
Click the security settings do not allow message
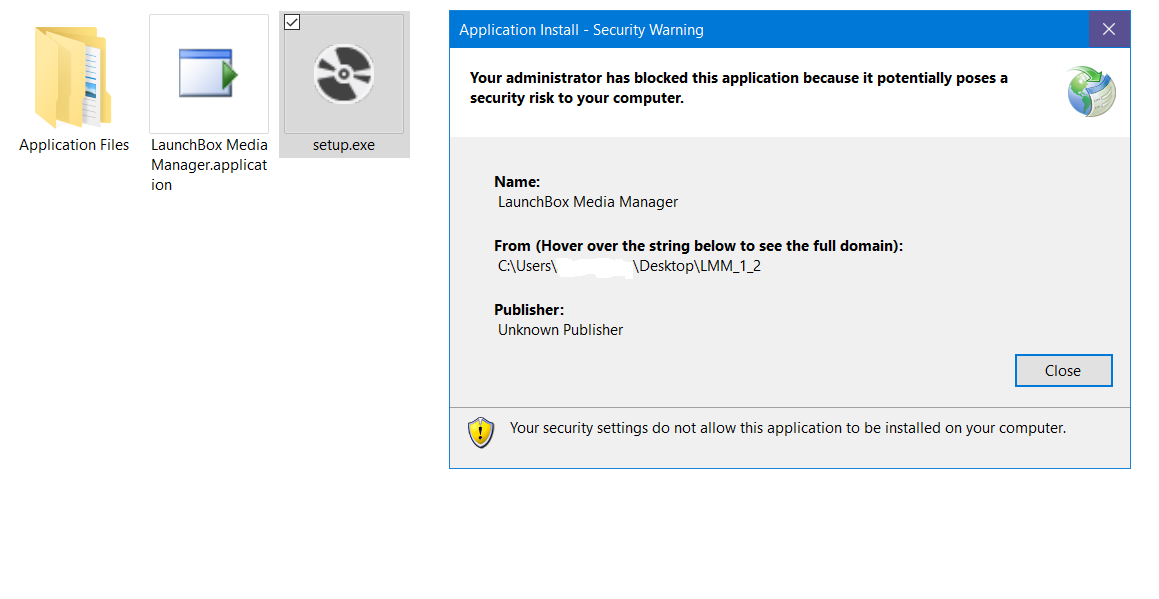tap(788, 428)
